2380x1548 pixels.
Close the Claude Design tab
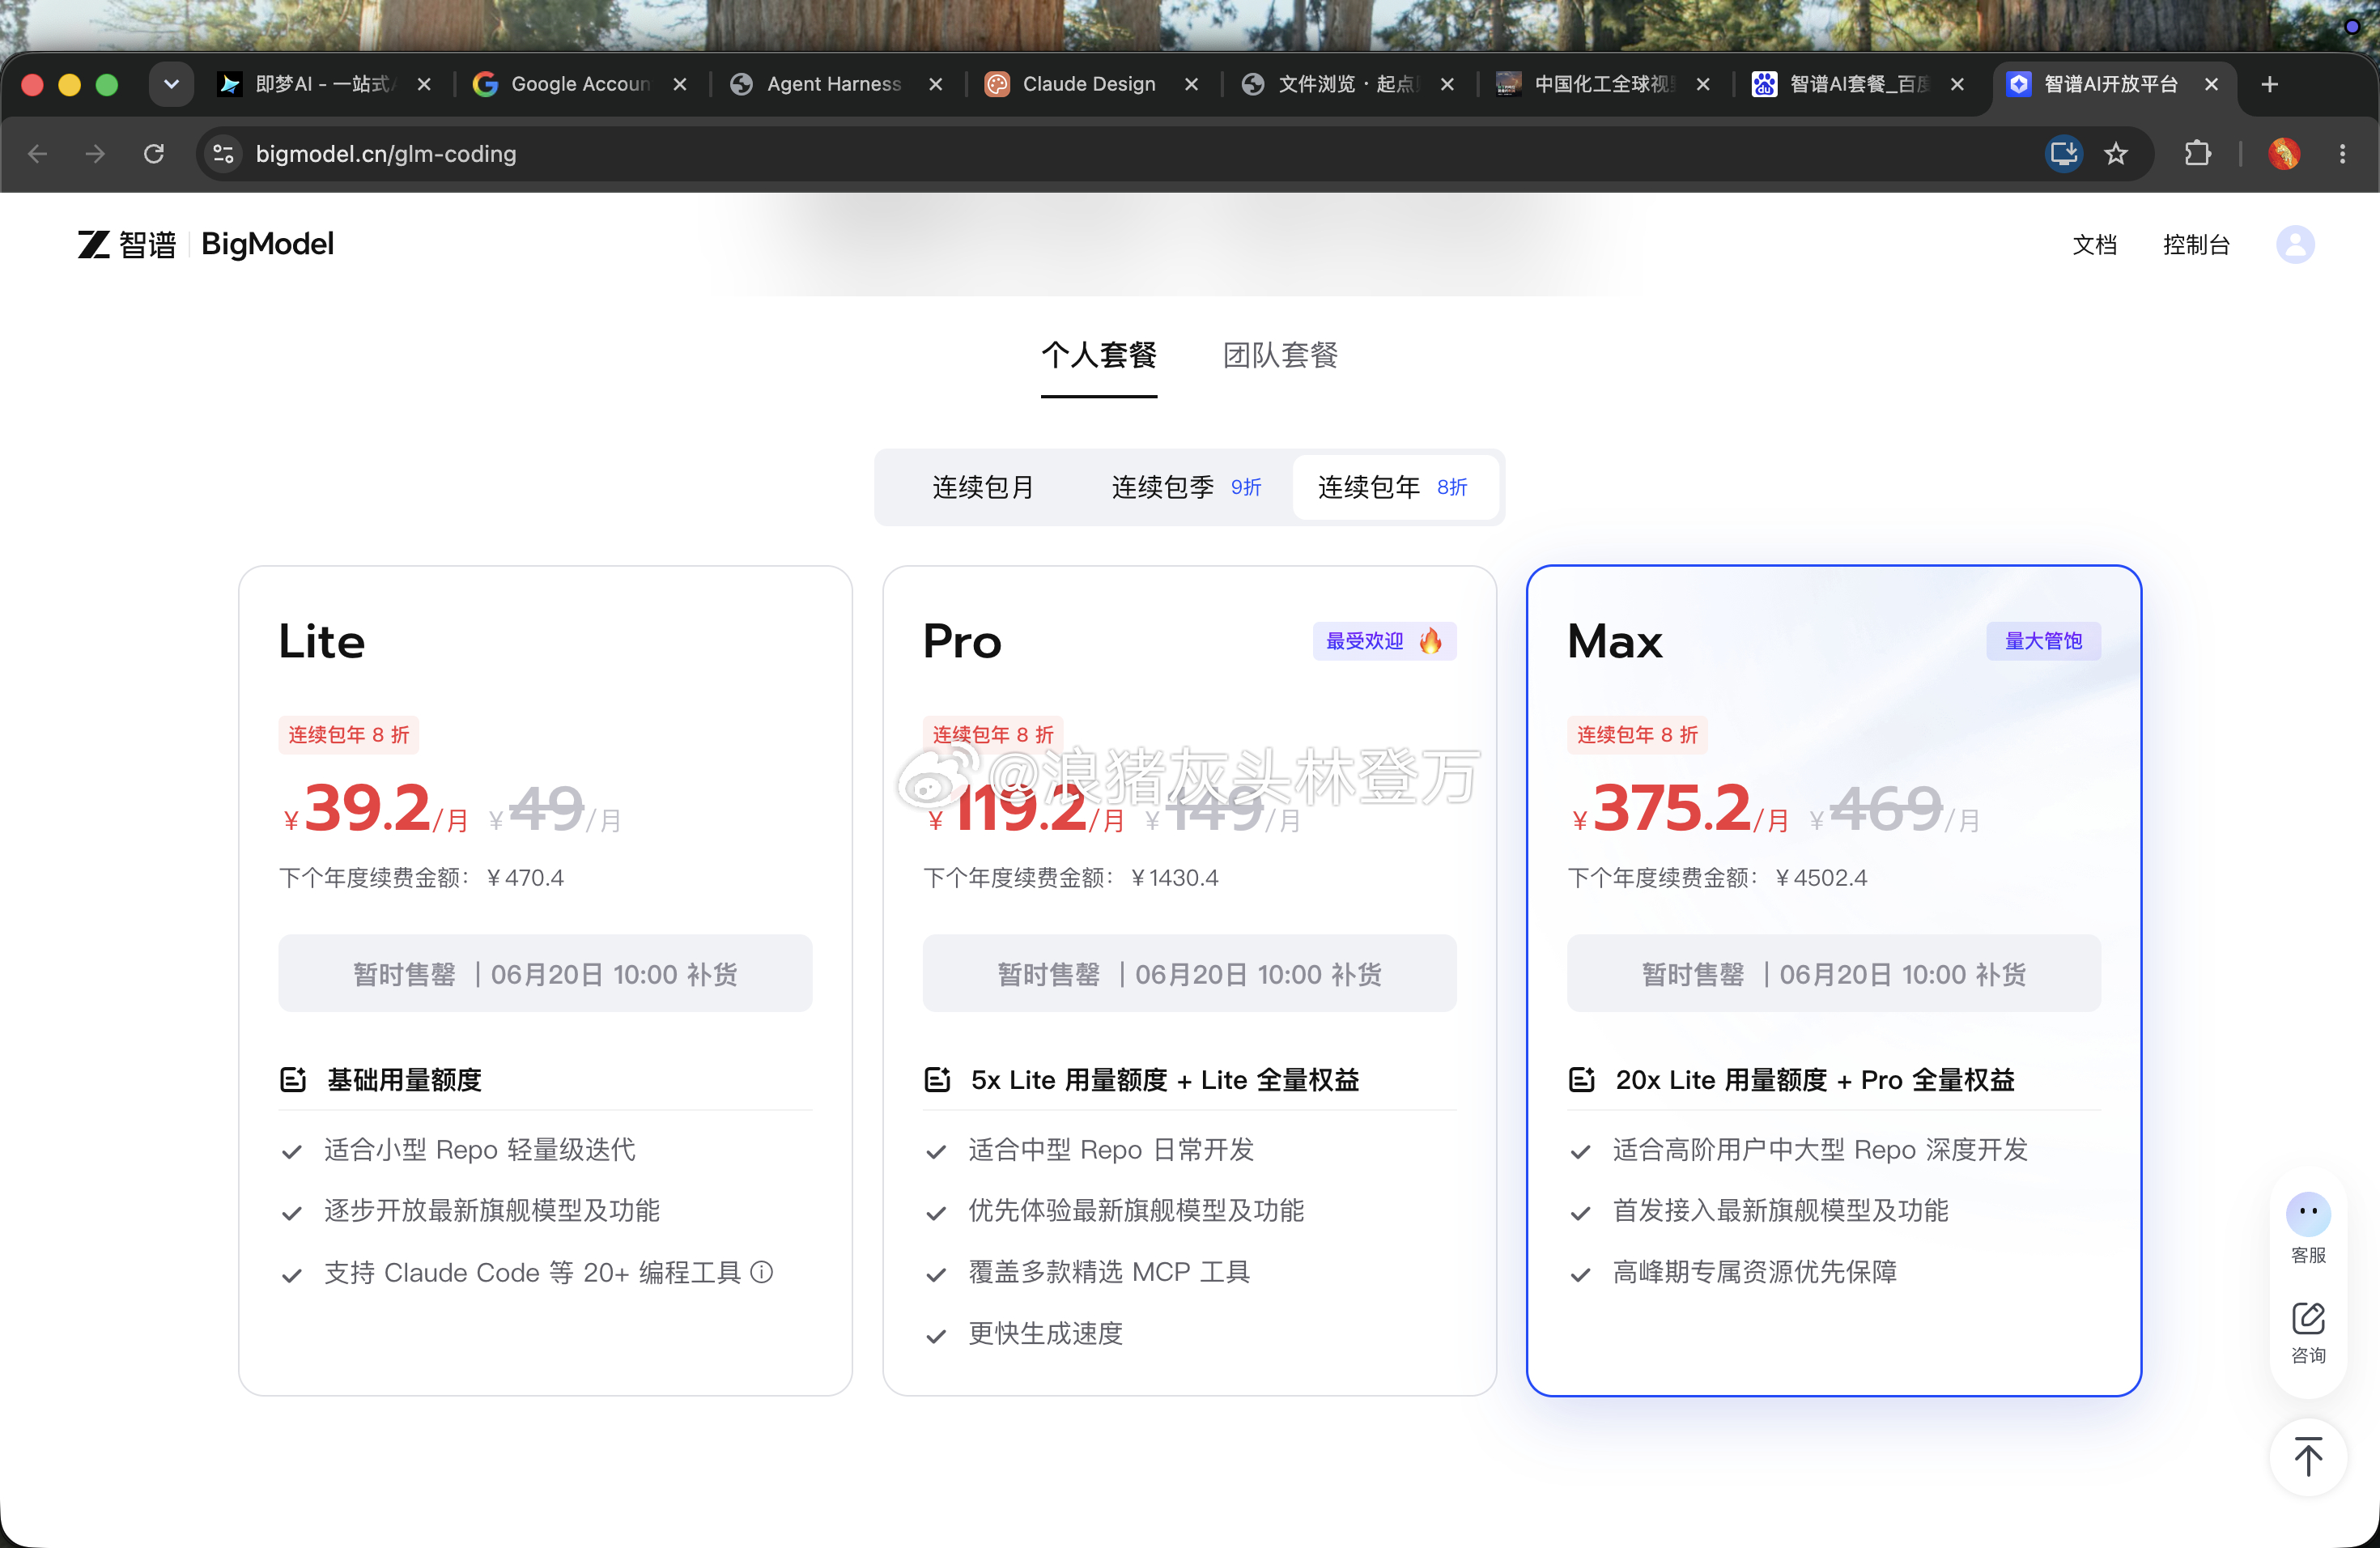[x=1192, y=84]
